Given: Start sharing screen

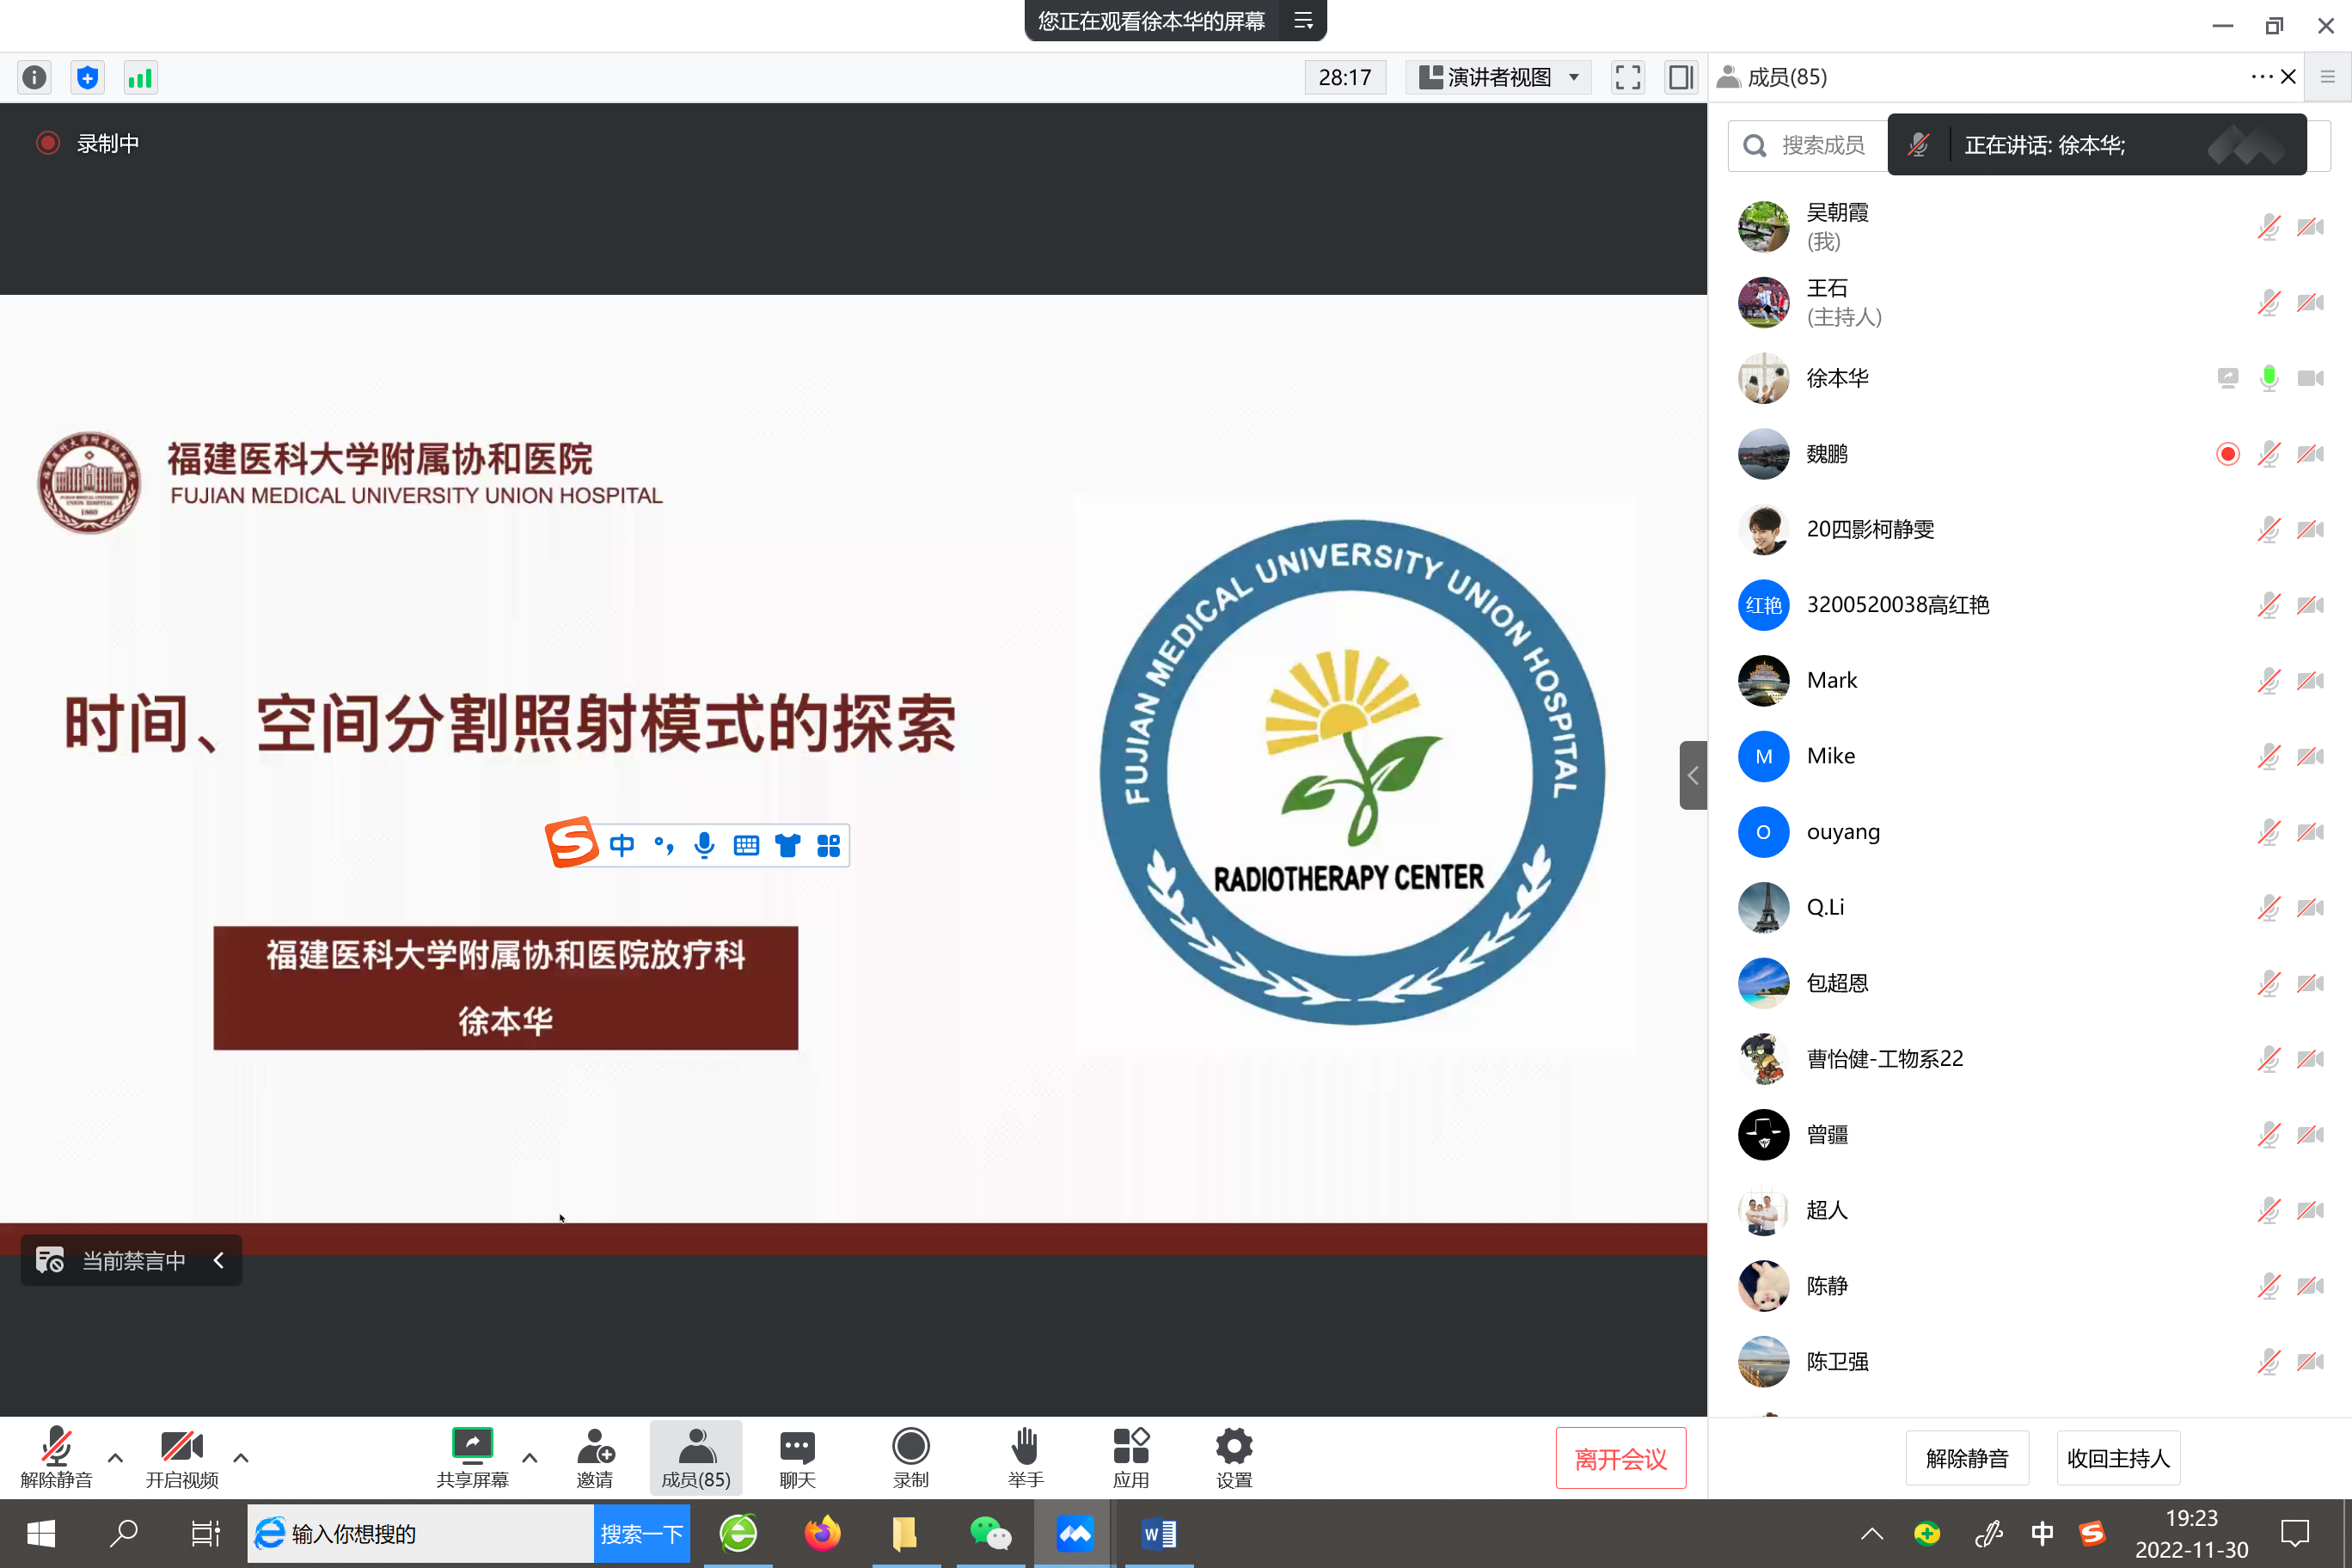Looking at the screenshot, I should pyautogui.click(x=472, y=1457).
